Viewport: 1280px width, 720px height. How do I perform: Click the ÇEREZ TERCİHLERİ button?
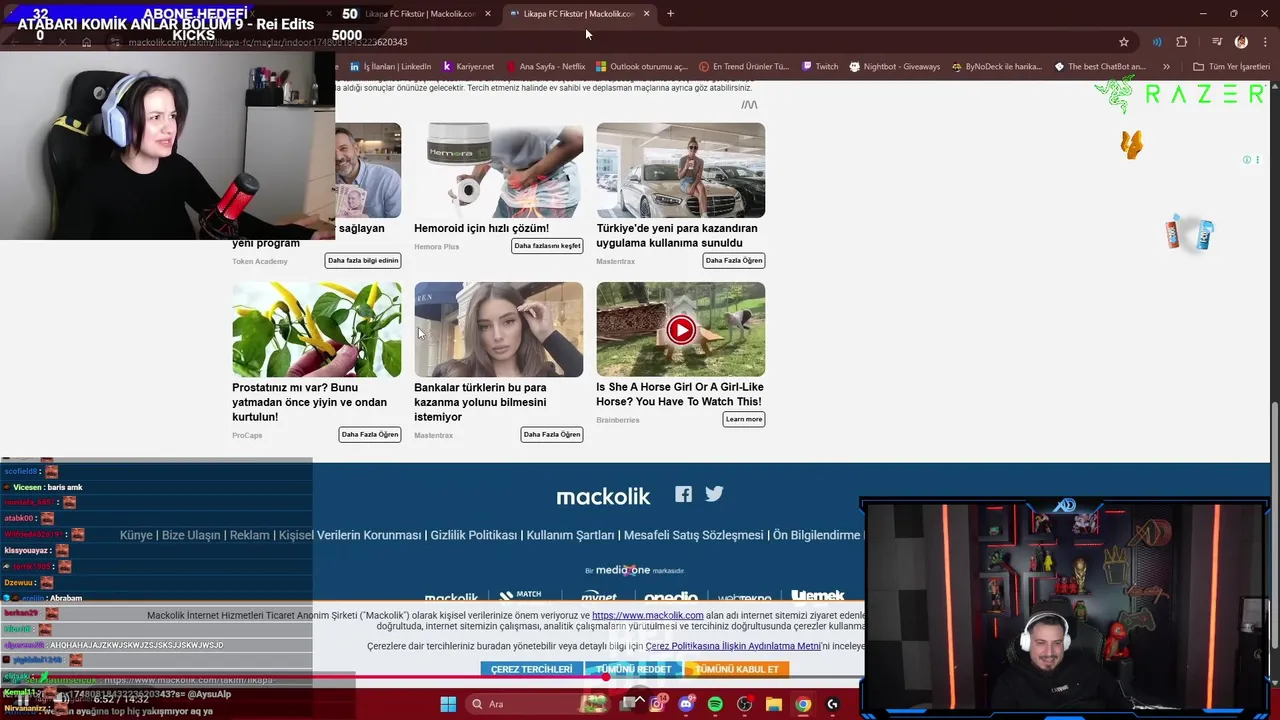(531, 669)
